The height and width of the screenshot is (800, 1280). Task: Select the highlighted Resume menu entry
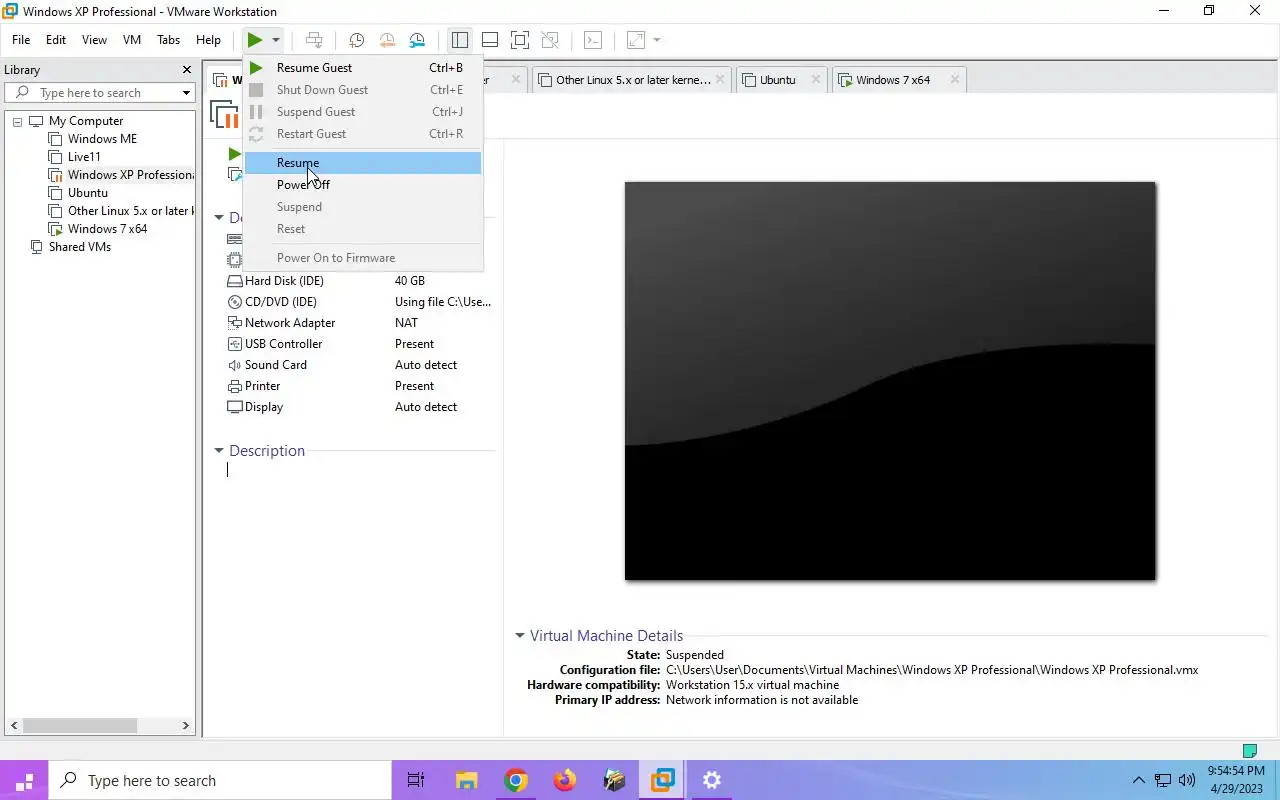coord(363,163)
